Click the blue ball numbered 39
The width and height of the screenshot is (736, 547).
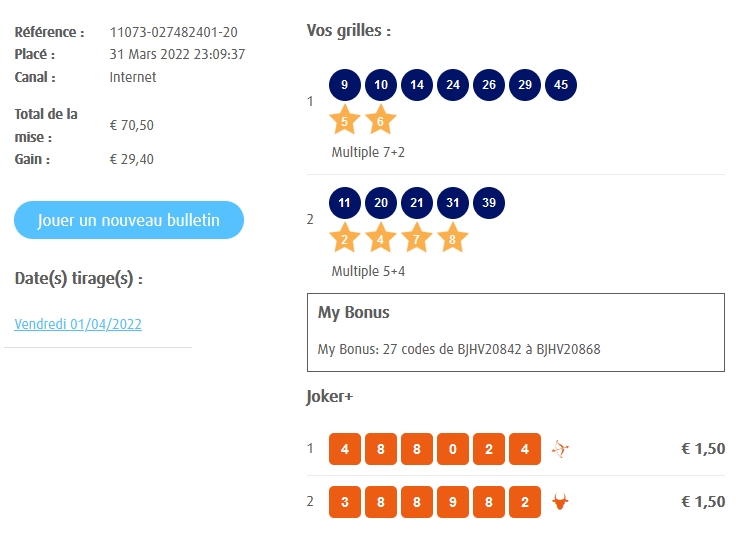(489, 203)
